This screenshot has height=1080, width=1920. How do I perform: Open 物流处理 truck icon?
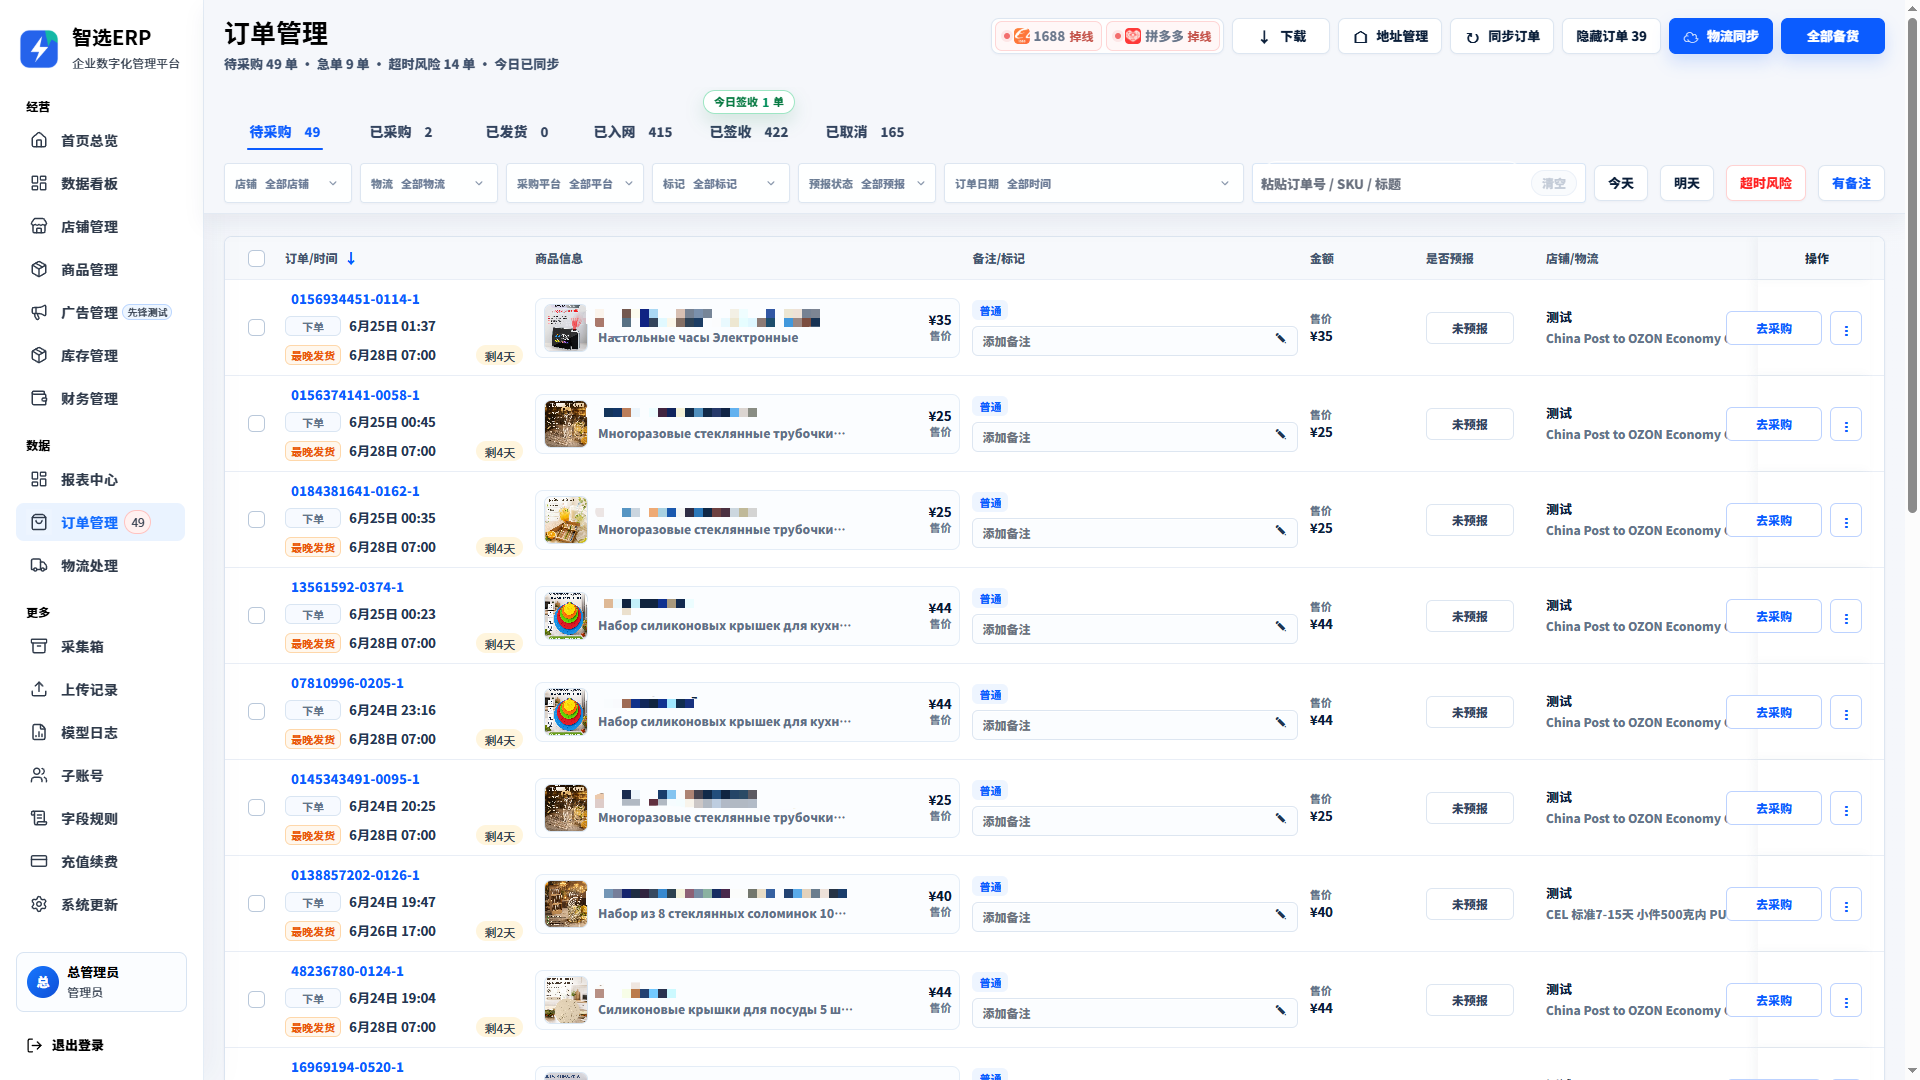(x=39, y=565)
